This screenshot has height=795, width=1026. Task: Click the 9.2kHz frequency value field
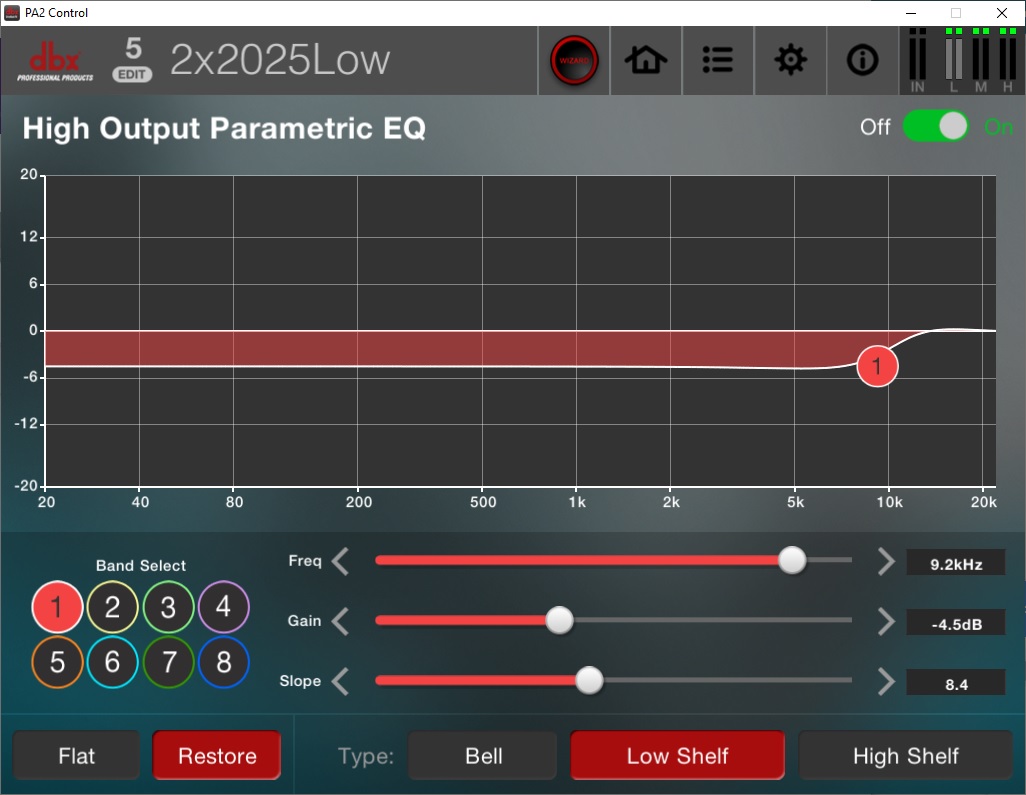(955, 563)
